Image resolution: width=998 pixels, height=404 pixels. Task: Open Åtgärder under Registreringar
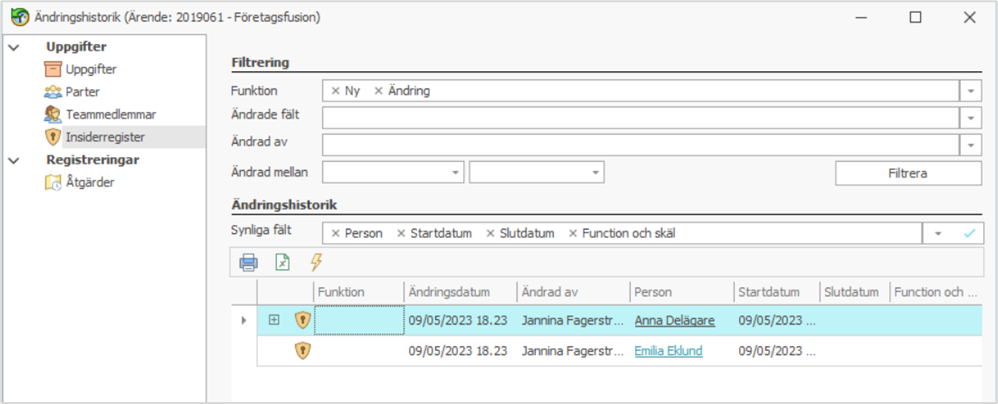tap(89, 182)
